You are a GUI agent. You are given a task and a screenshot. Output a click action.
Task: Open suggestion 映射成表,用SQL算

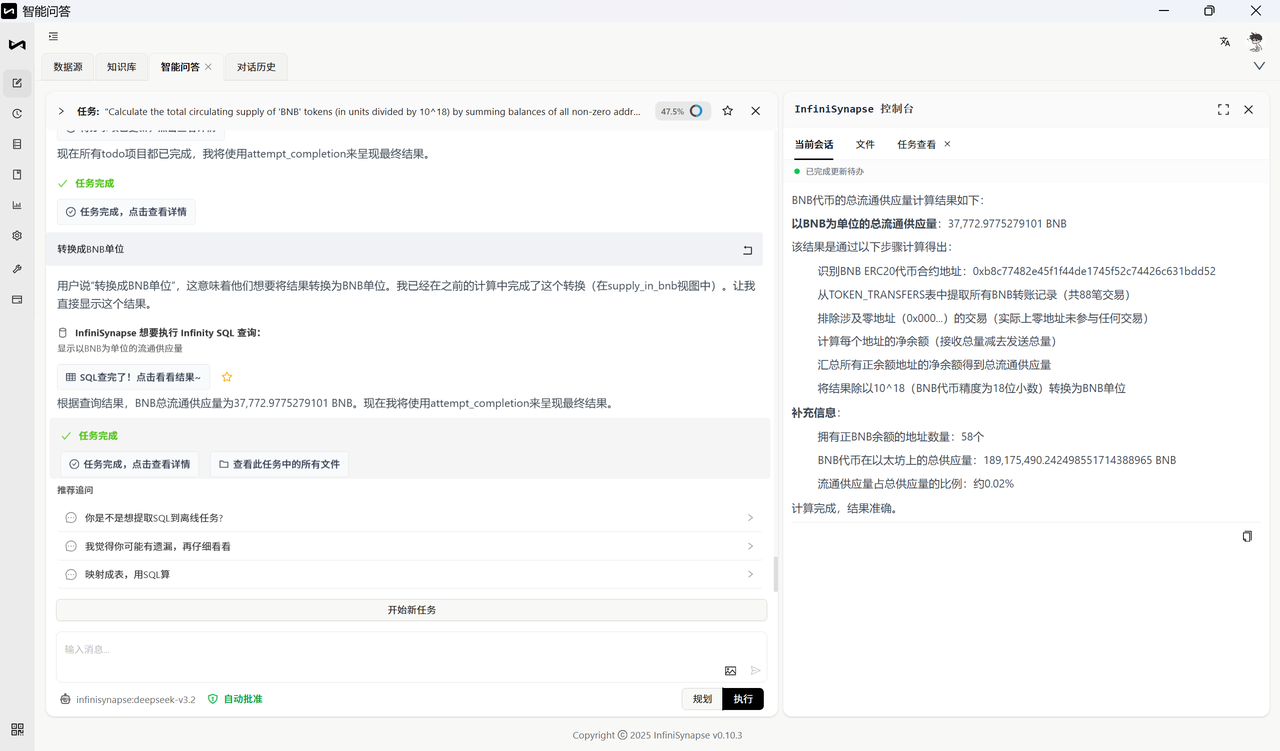(410, 574)
